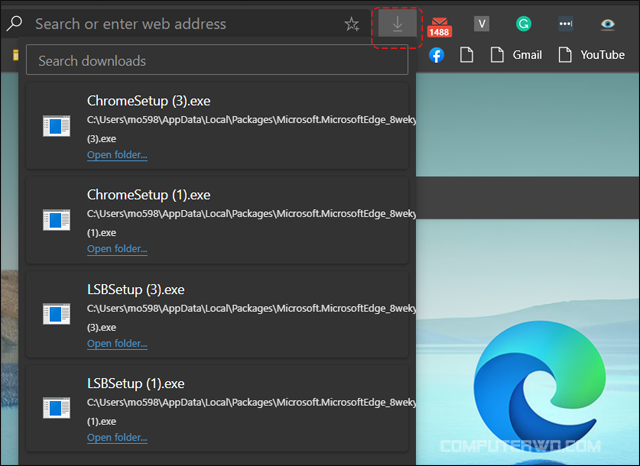Image resolution: width=640 pixels, height=466 pixels.
Task: Open the eye extension icon
Action: [x=607, y=24]
